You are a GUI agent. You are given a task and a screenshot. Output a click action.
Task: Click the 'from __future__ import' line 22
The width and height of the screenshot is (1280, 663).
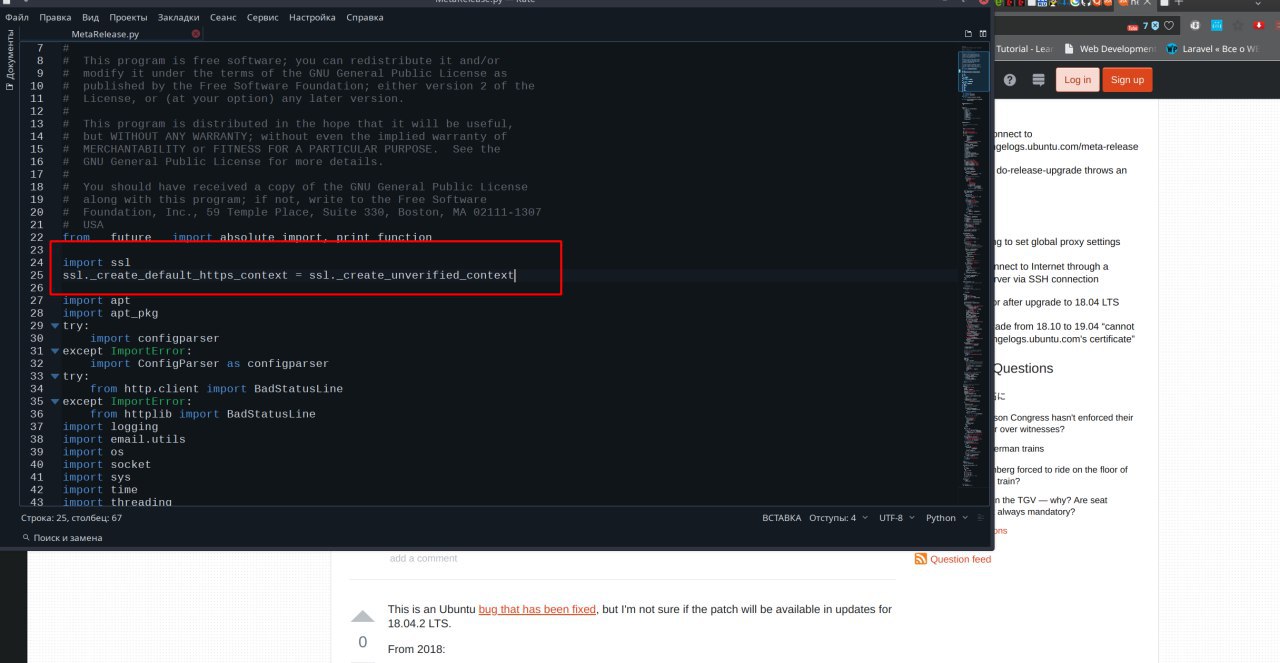(247, 237)
